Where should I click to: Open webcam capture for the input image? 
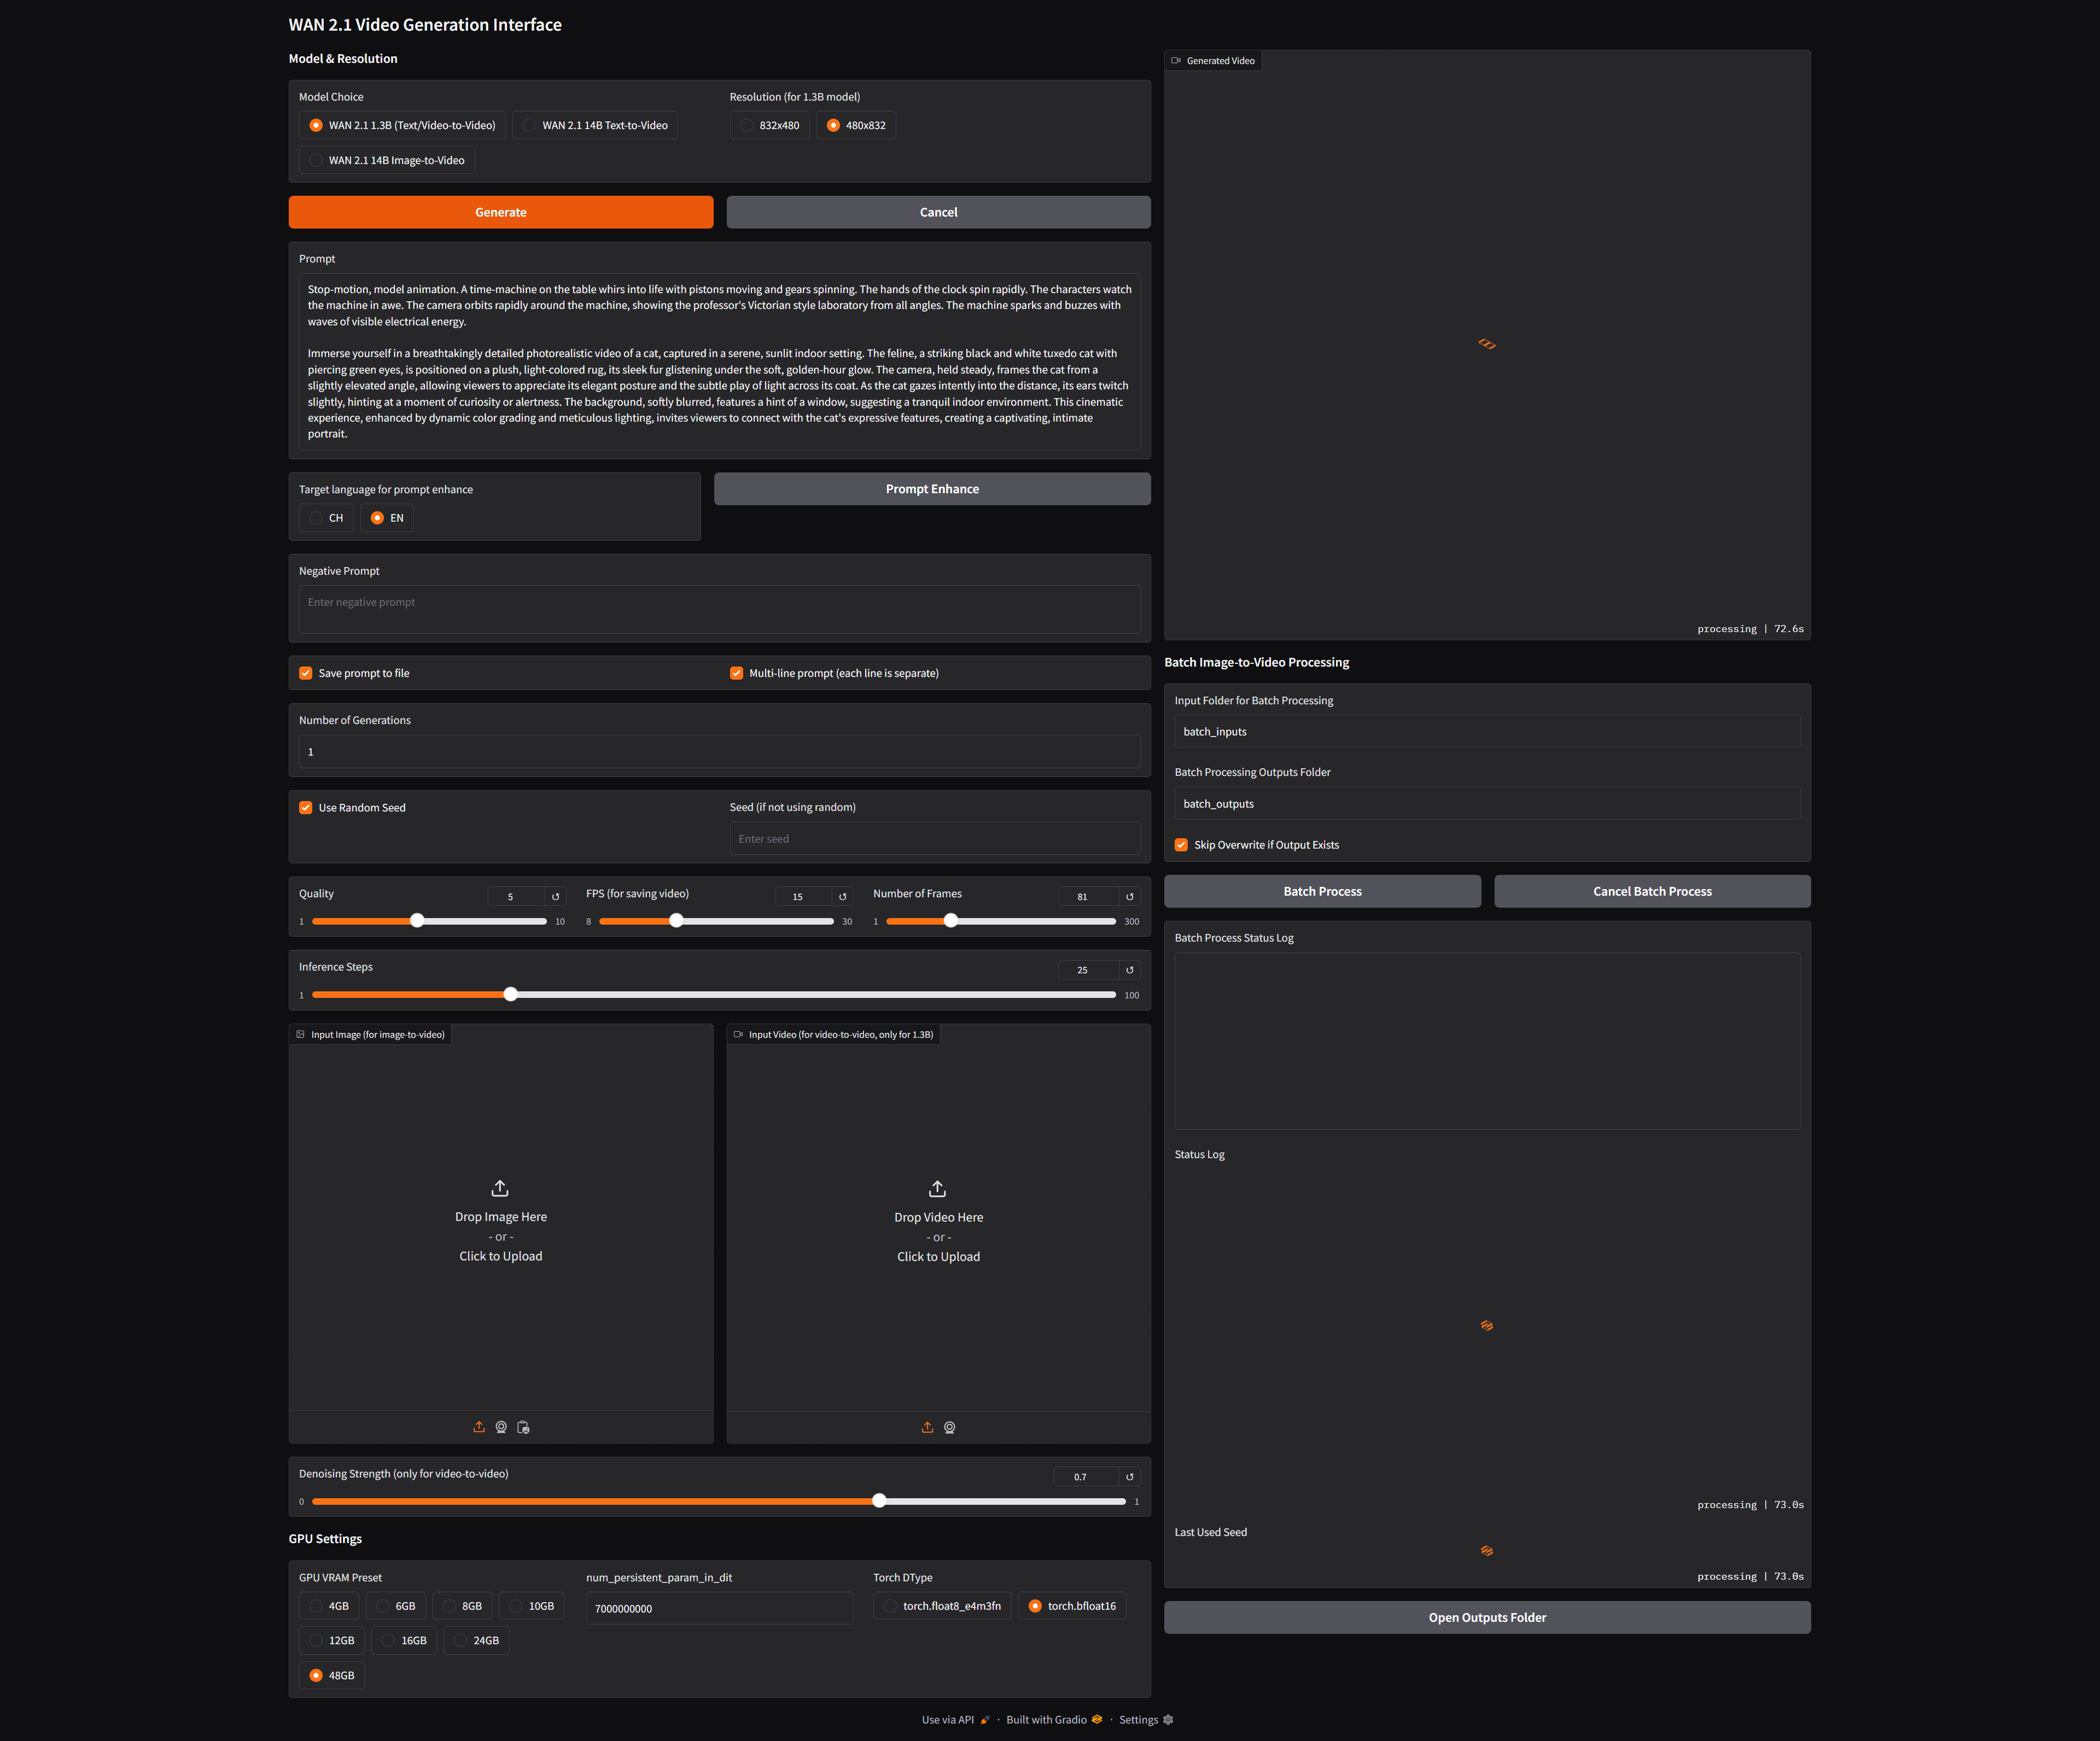pos(501,1427)
